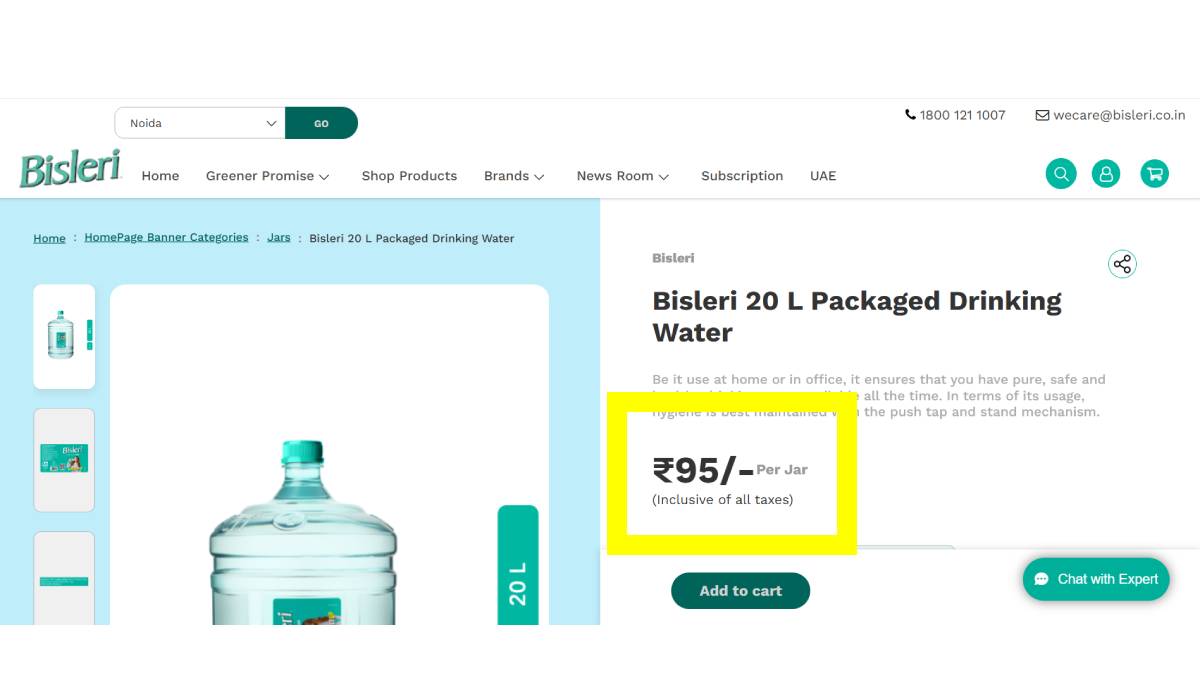Open the Subscription menu item

coord(742,176)
